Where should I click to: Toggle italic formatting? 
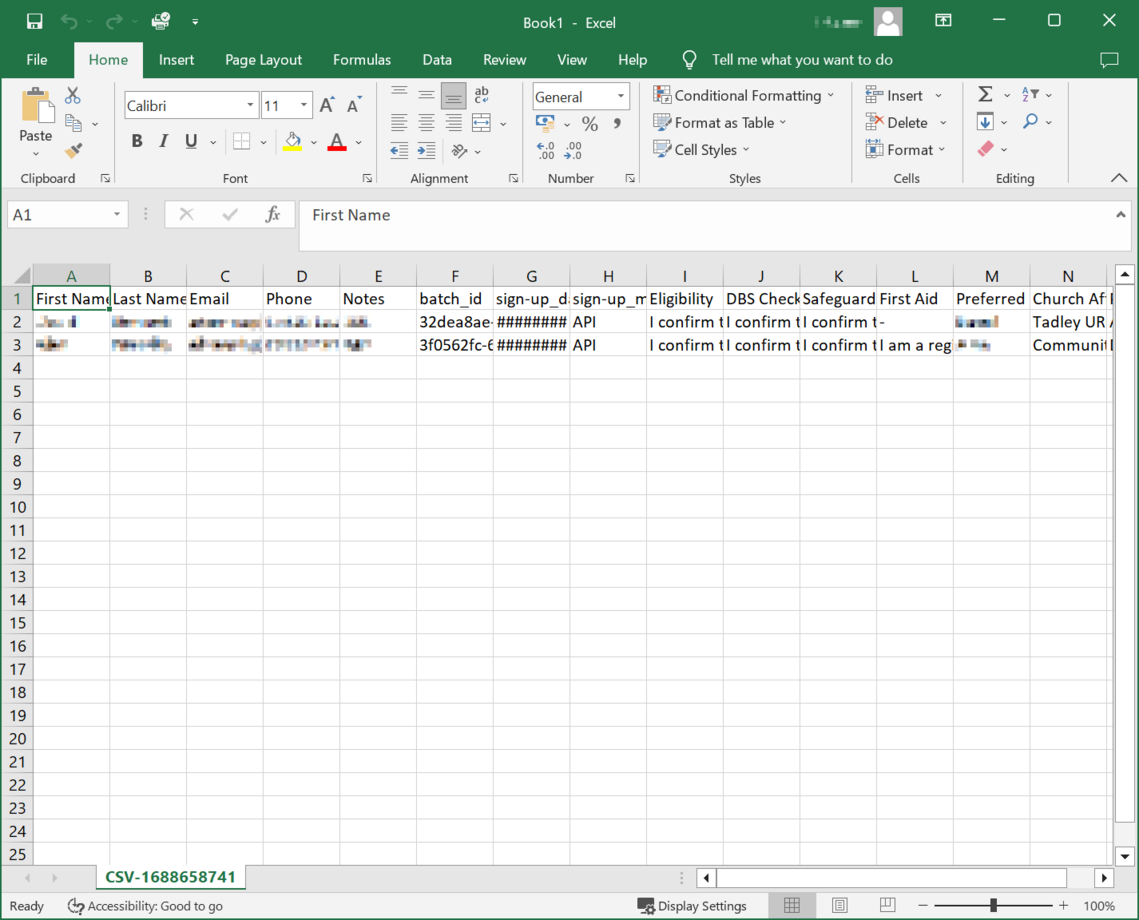click(163, 141)
